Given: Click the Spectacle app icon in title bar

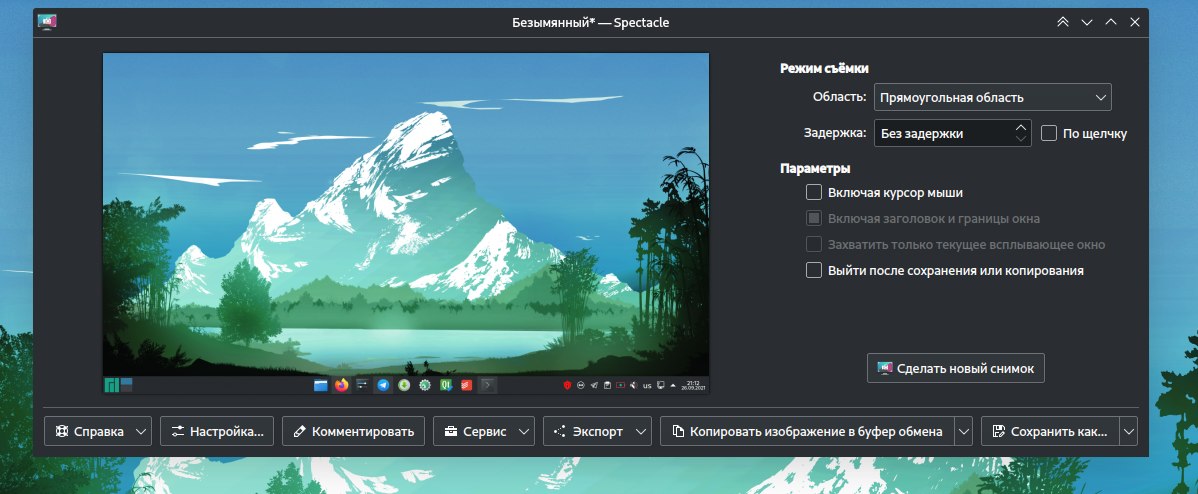Looking at the screenshot, I should 47,22.
